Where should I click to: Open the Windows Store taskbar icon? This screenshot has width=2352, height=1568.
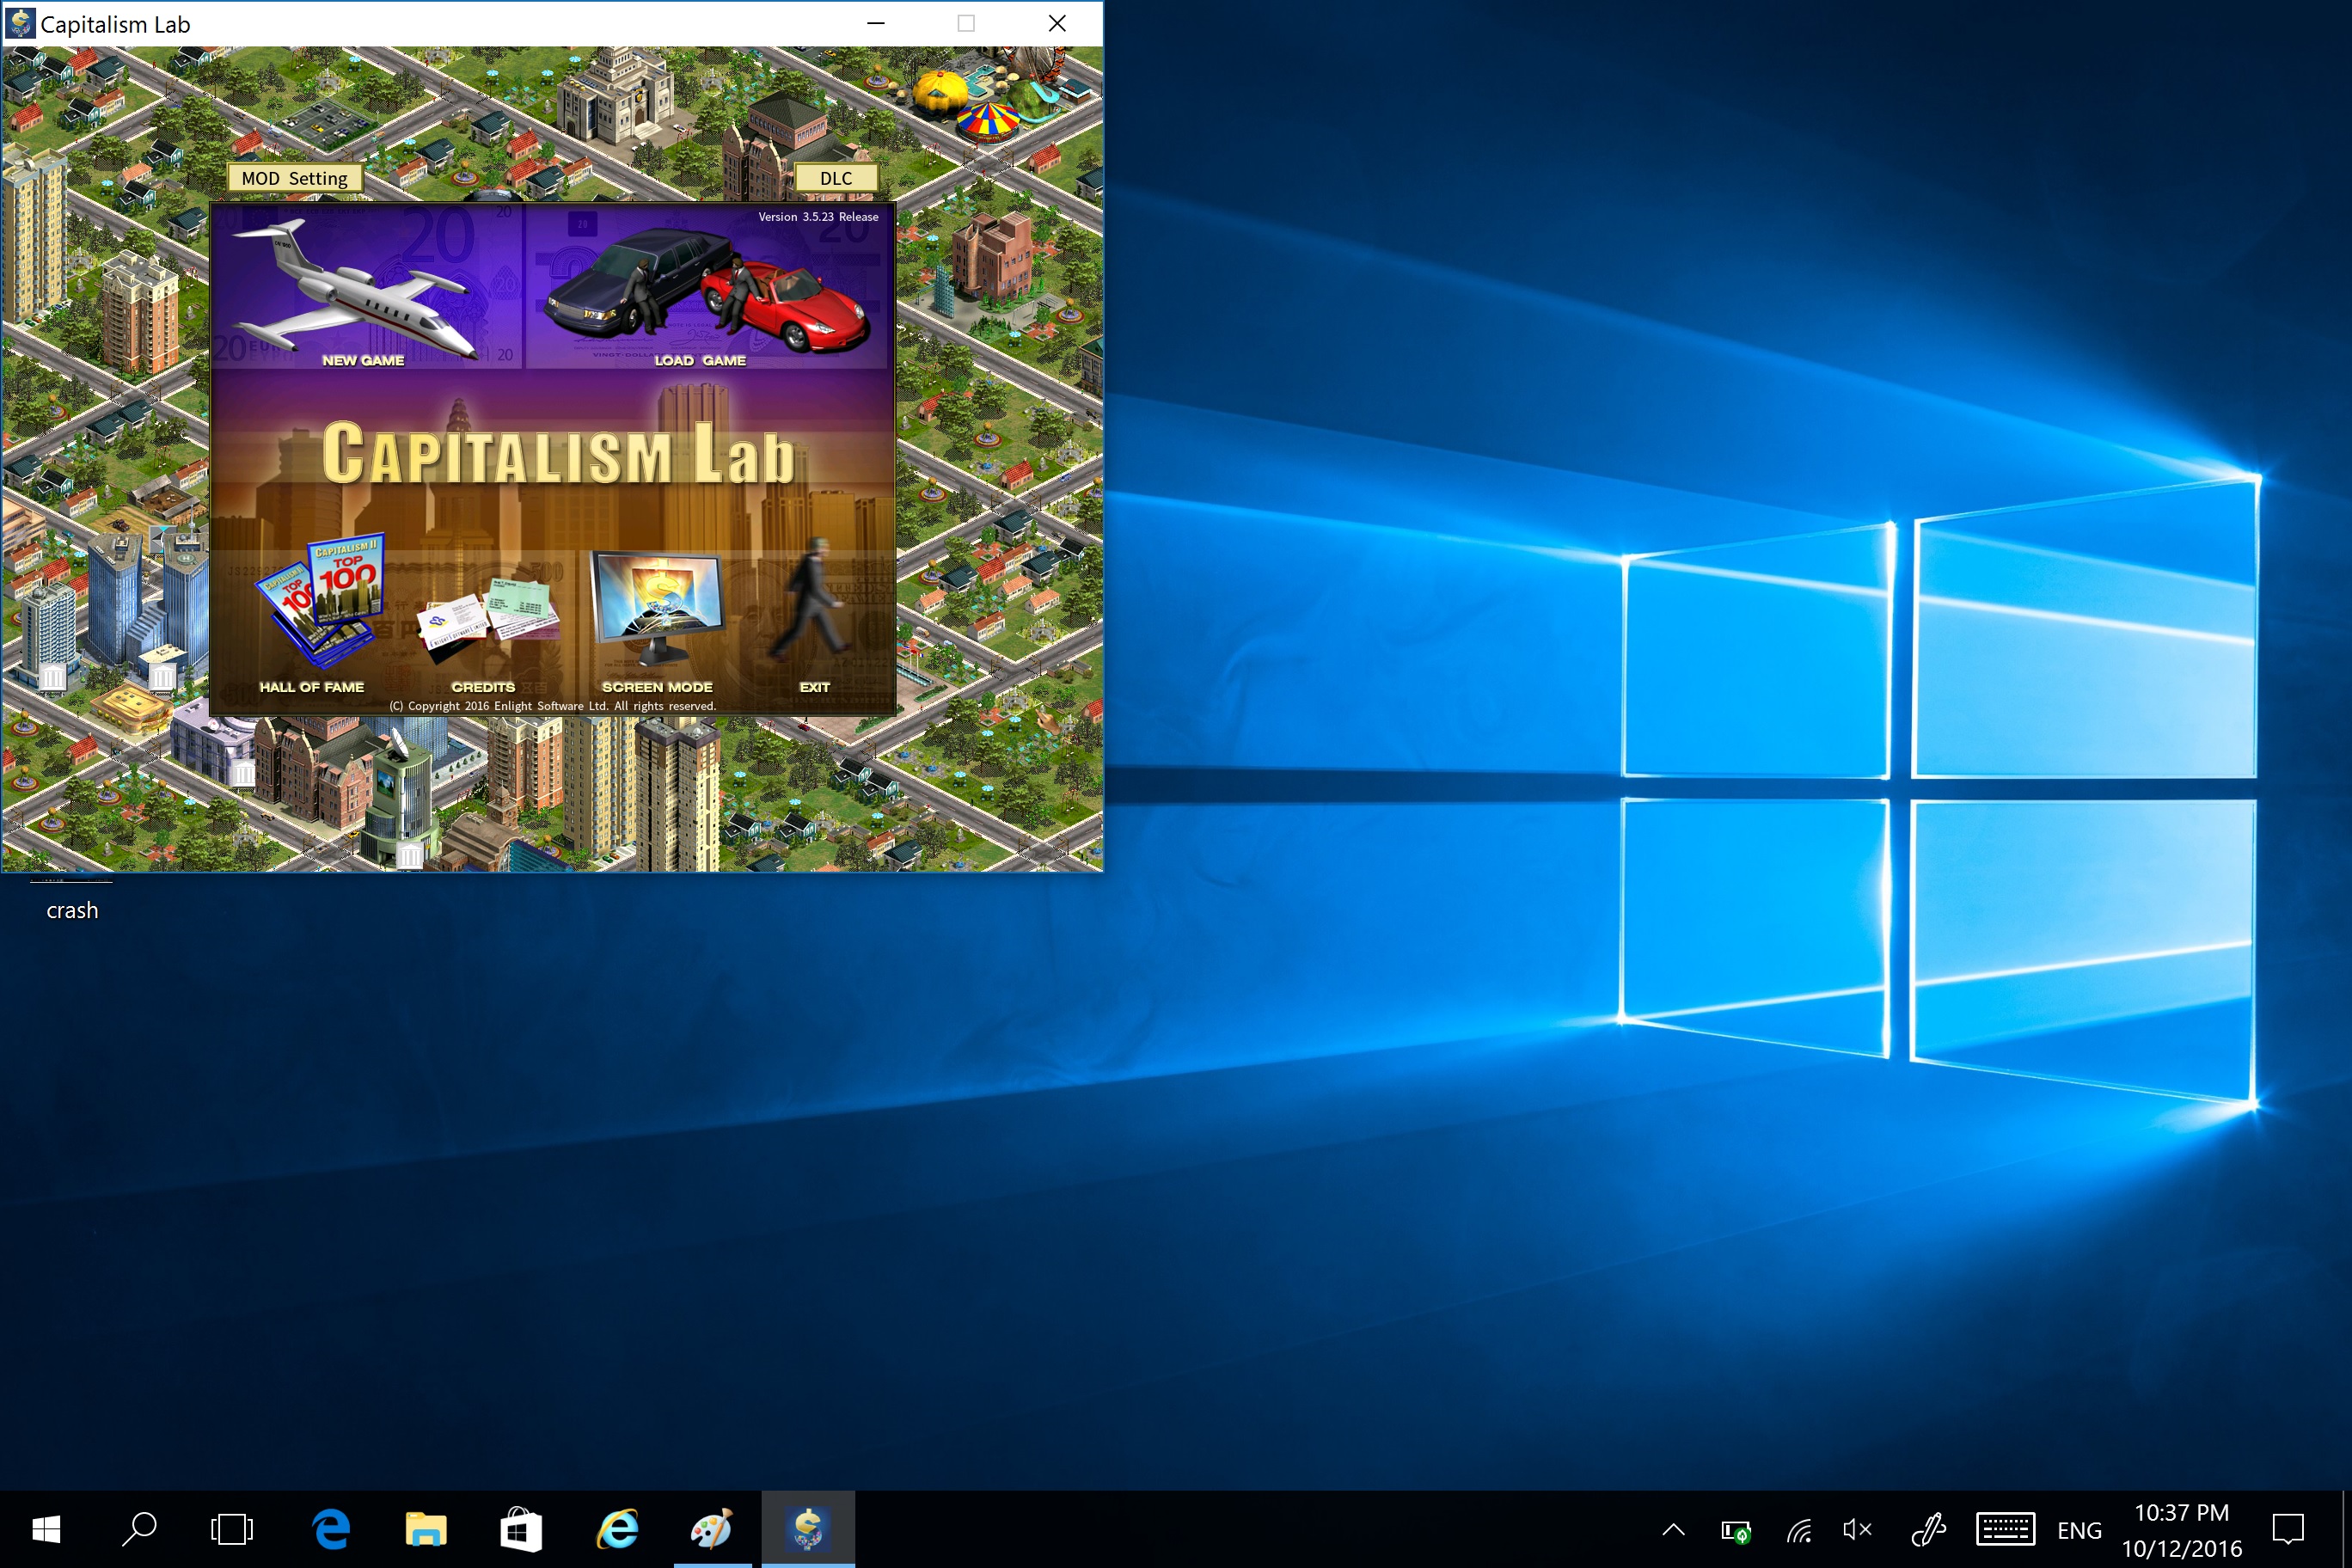pos(521,1529)
